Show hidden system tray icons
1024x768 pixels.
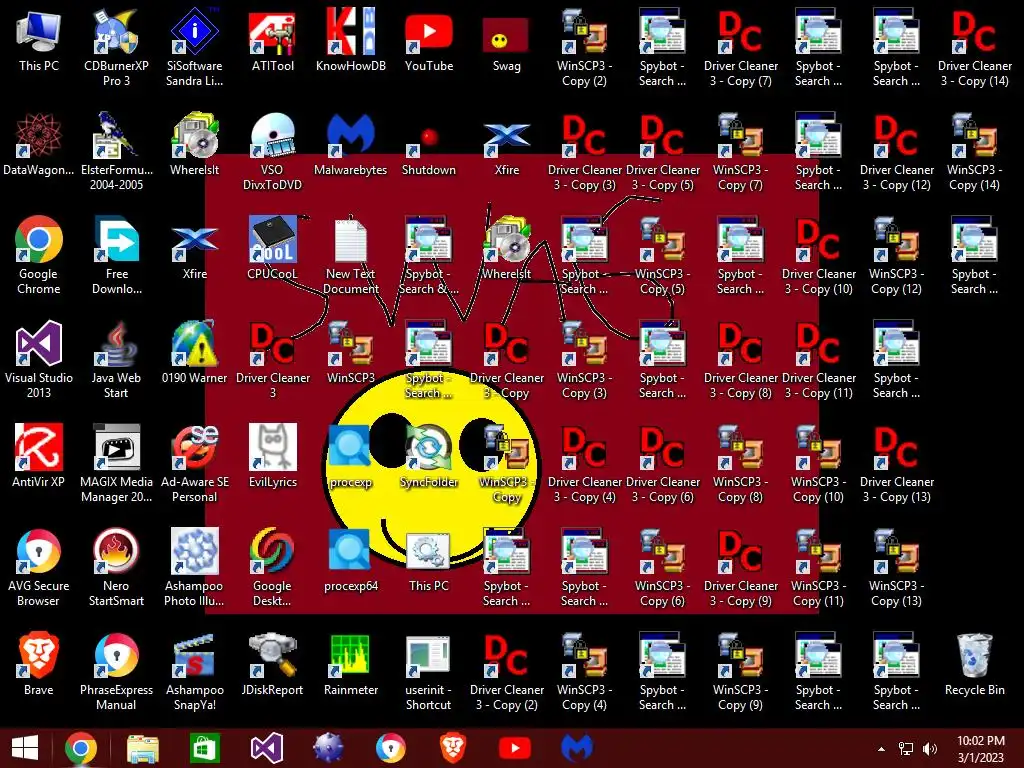coord(881,749)
